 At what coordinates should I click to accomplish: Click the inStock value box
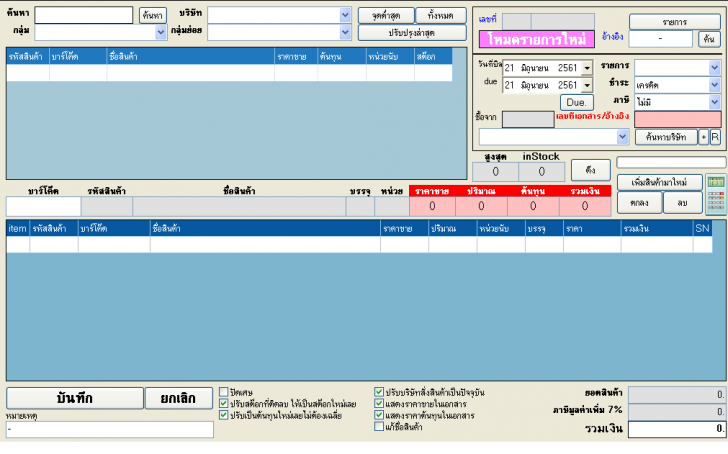(542, 172)
